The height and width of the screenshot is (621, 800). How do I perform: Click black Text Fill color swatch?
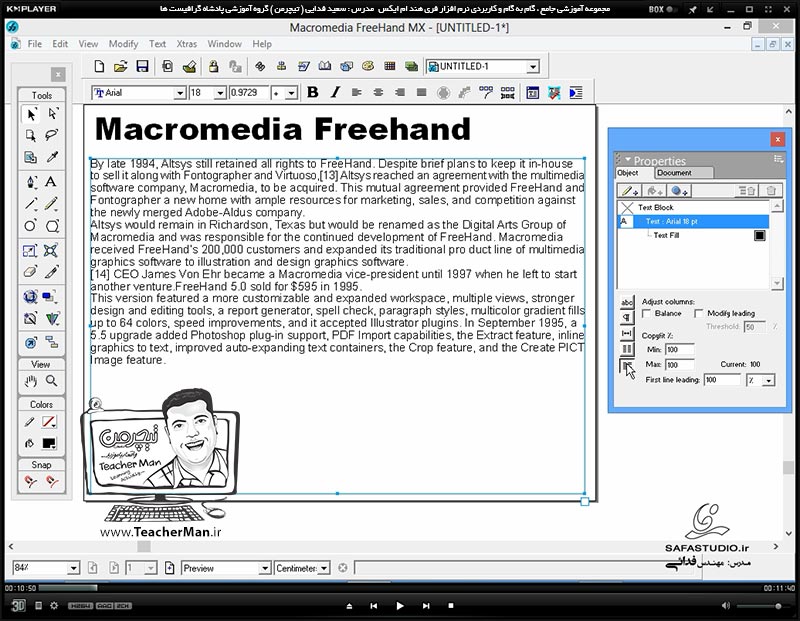[x=760, y=235]
